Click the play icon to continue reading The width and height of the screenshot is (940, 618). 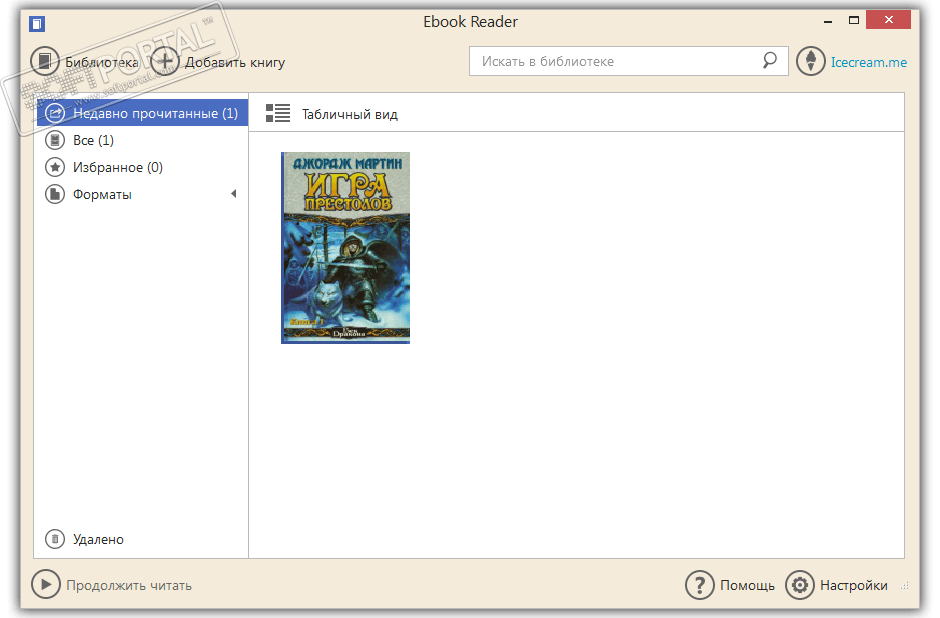tap(46, 584)
